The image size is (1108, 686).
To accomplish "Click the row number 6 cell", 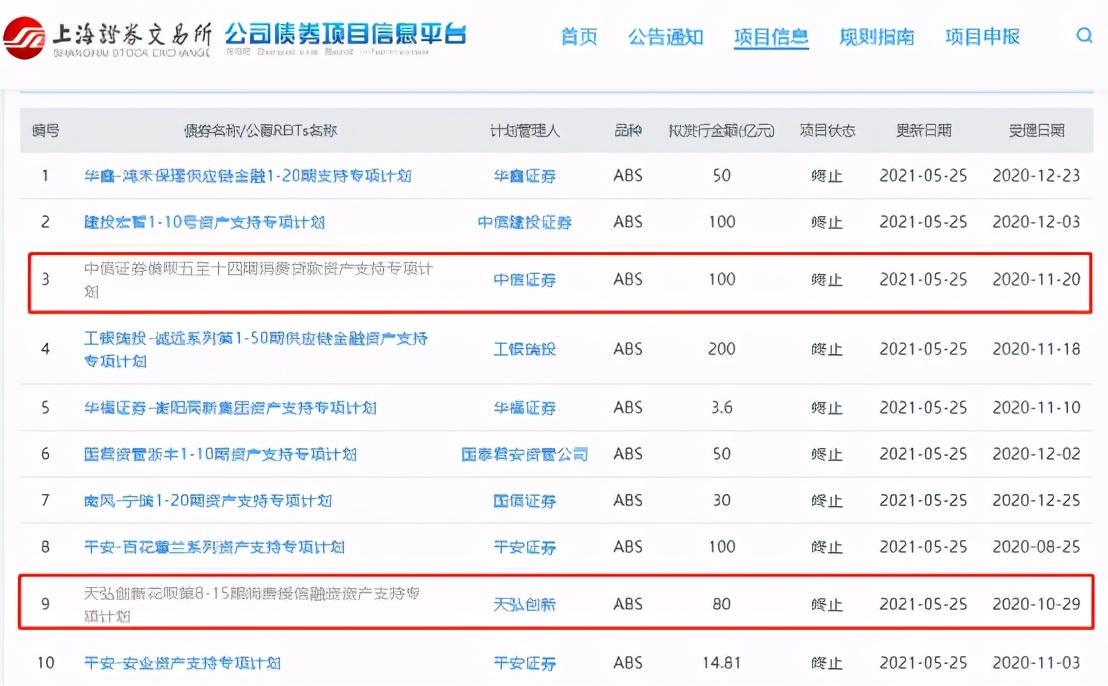I will tap(45, 454).
